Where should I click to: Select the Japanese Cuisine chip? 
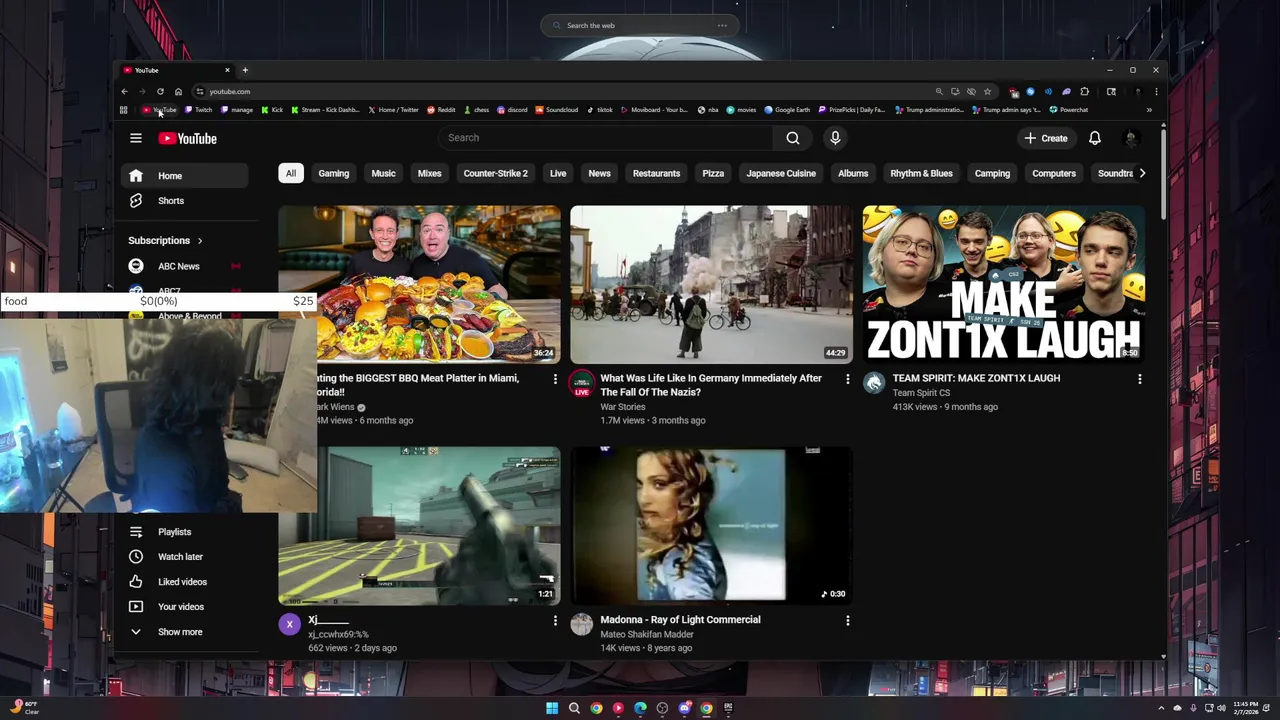(781, 173)
